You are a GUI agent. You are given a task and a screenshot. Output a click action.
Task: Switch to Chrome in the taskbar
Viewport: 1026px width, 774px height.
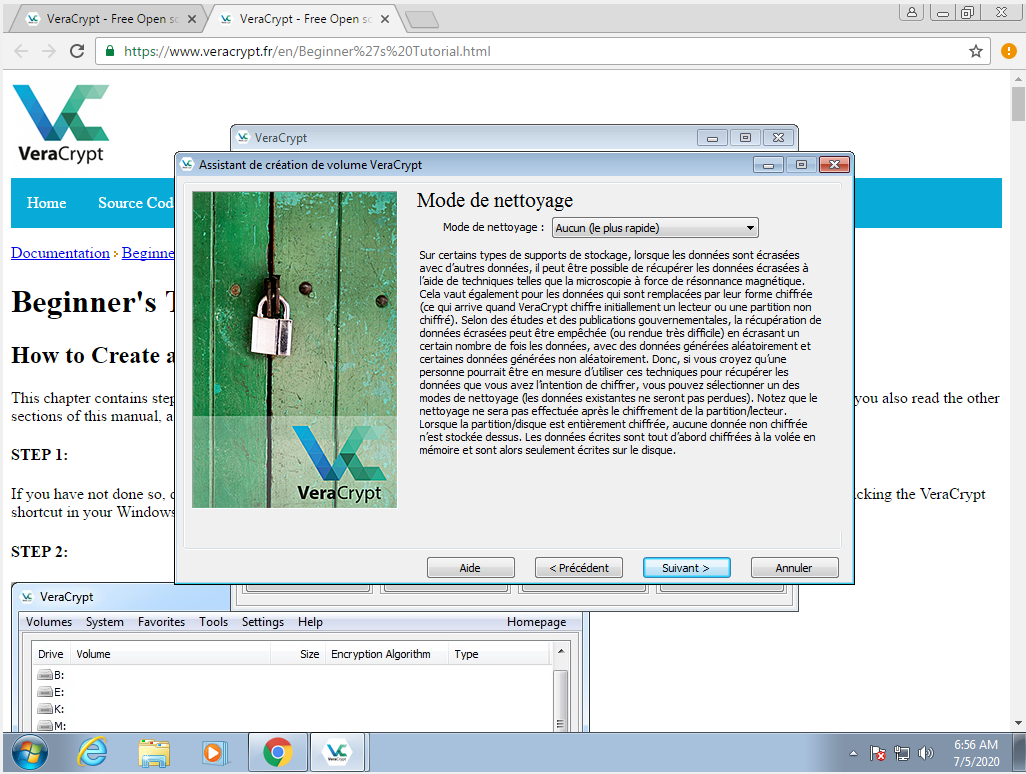coord(277,752)
